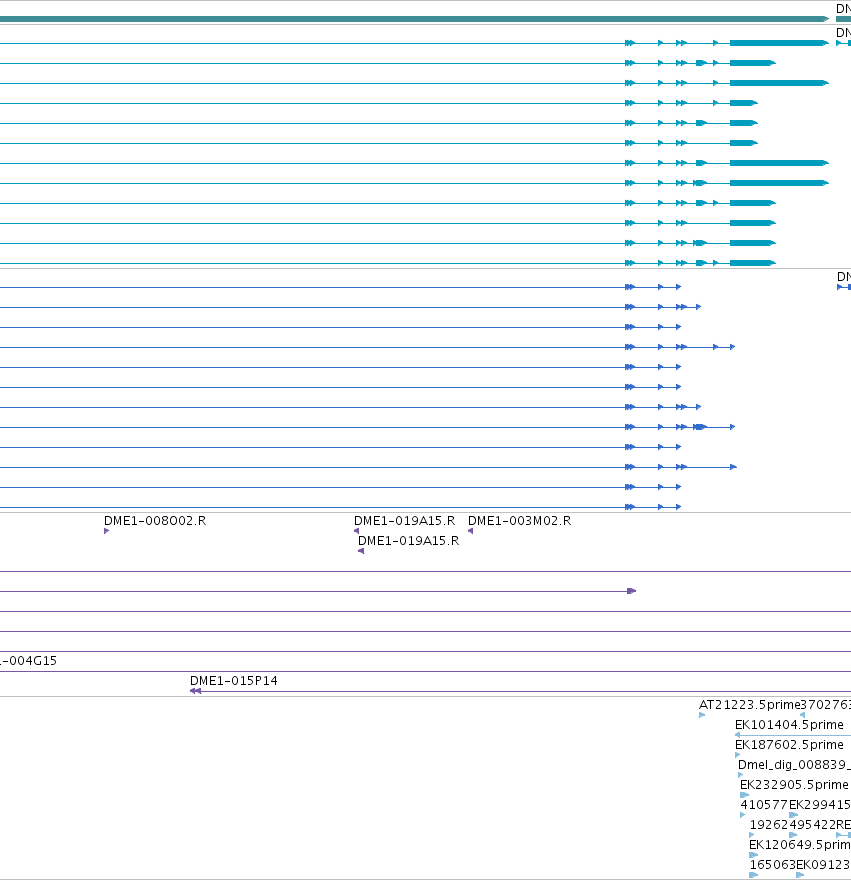
Task: Select the block glyph under 495422
Action: tap(793, 835)
